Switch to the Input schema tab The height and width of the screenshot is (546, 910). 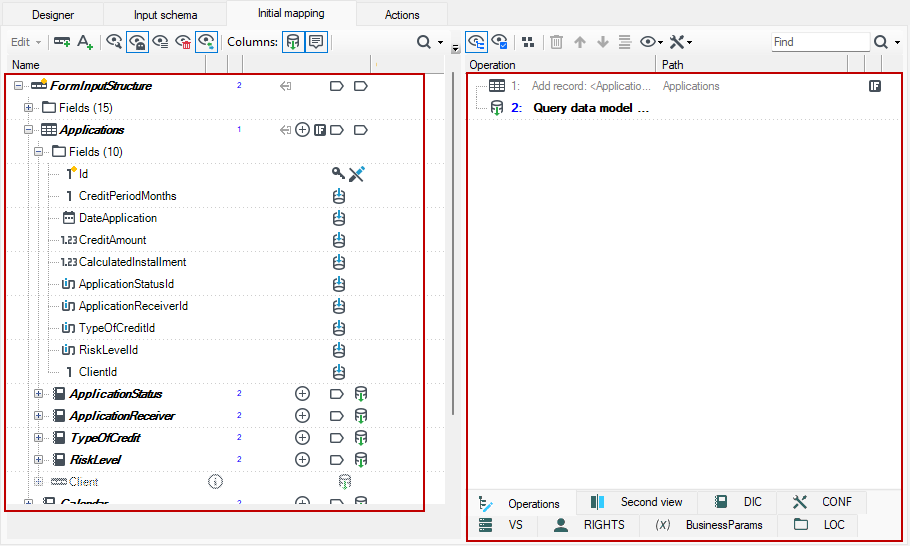[165, 15]
